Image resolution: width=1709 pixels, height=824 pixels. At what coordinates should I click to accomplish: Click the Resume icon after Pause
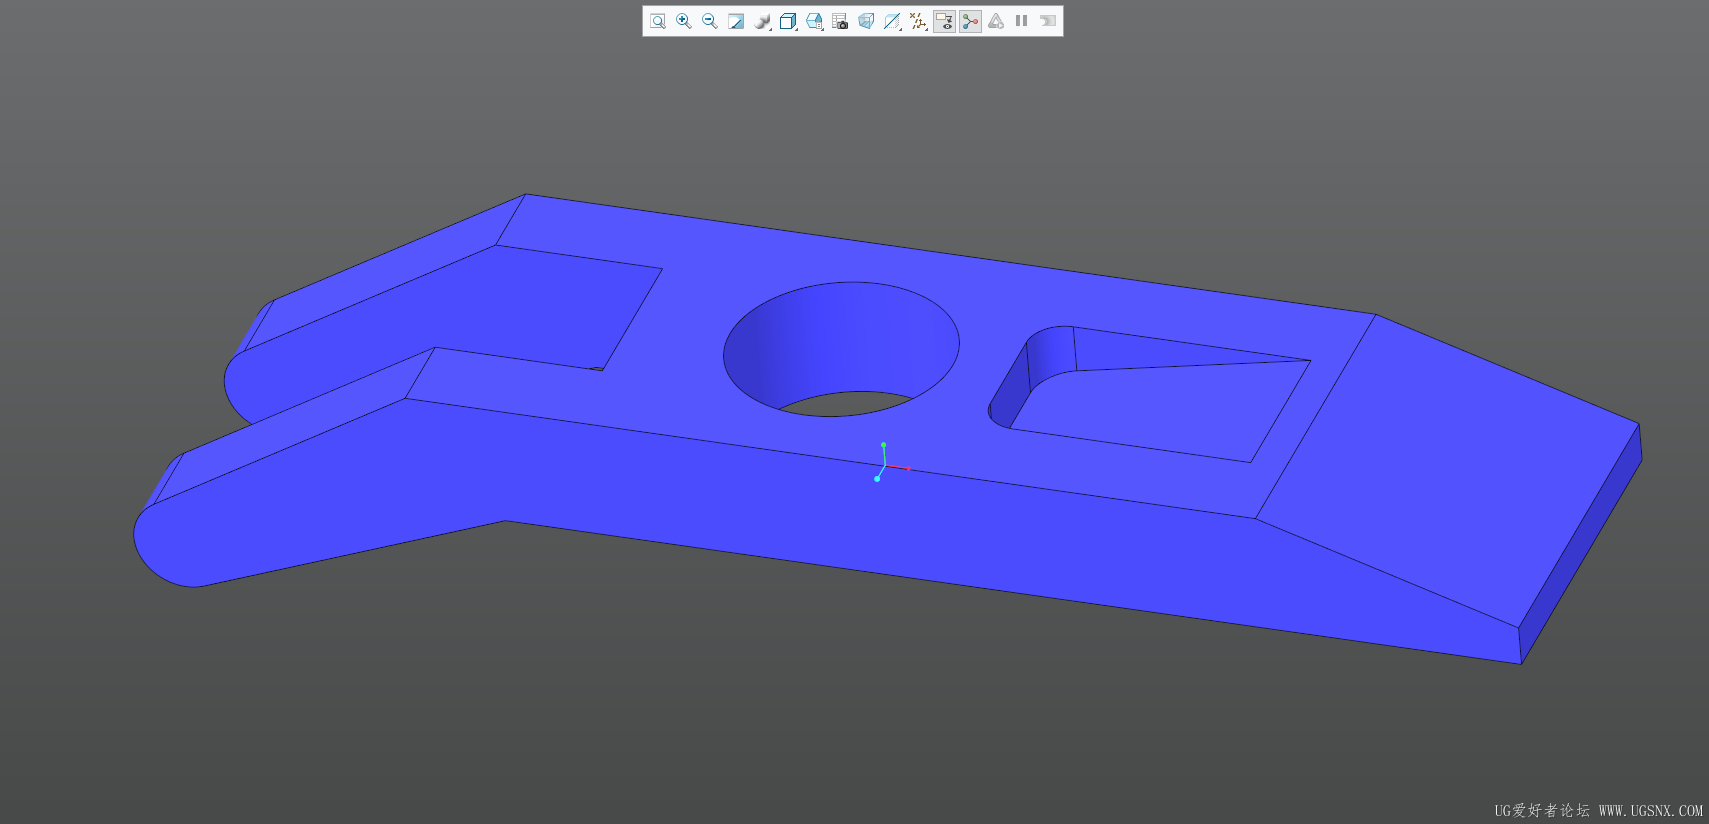pos(1048,21)
